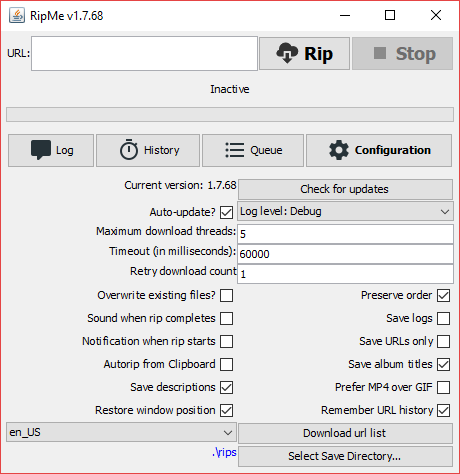Enable Save URLs only checkbox
460x474 pixels.
click(x=444, y=341)
